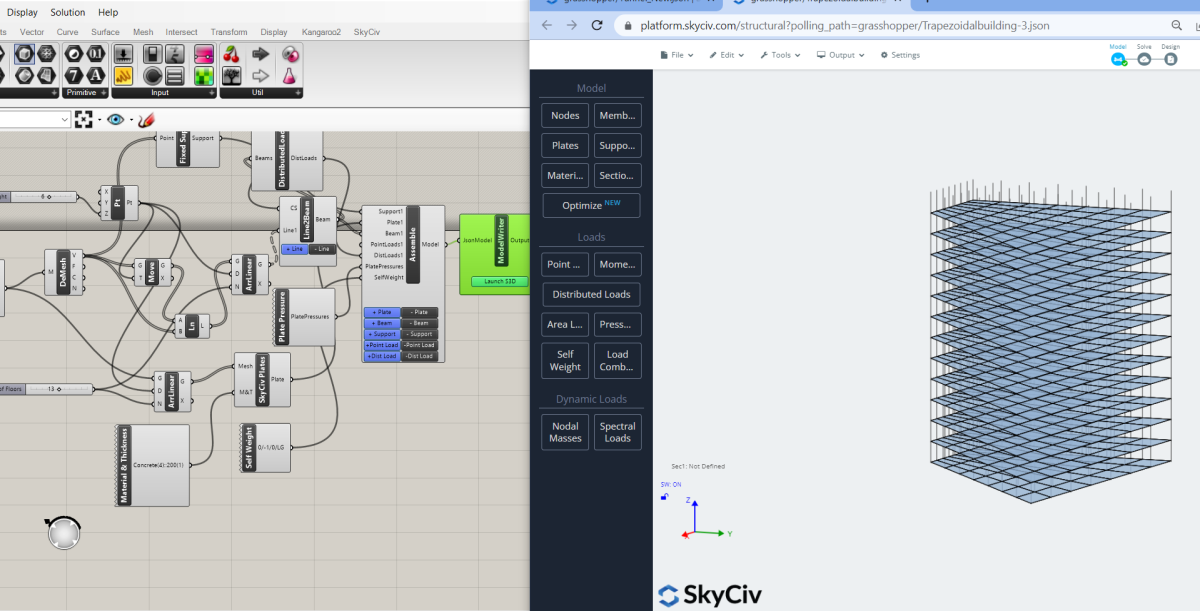1200x611 pixels.
Task: Toggle the eye preview icon on Grasshopper canvas toolbar
Action: coord(116,119)
